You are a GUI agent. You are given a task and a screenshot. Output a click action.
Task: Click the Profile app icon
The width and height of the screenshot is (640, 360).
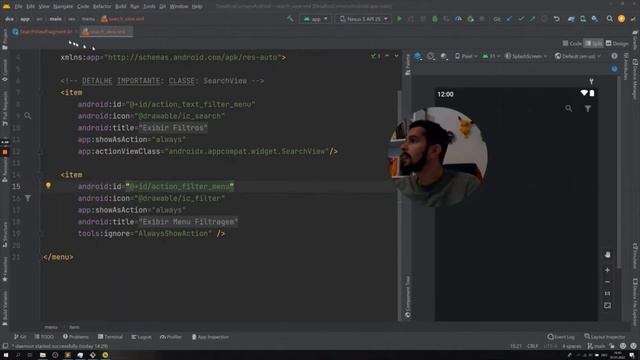pyautogui.click(x=458, y=19)
